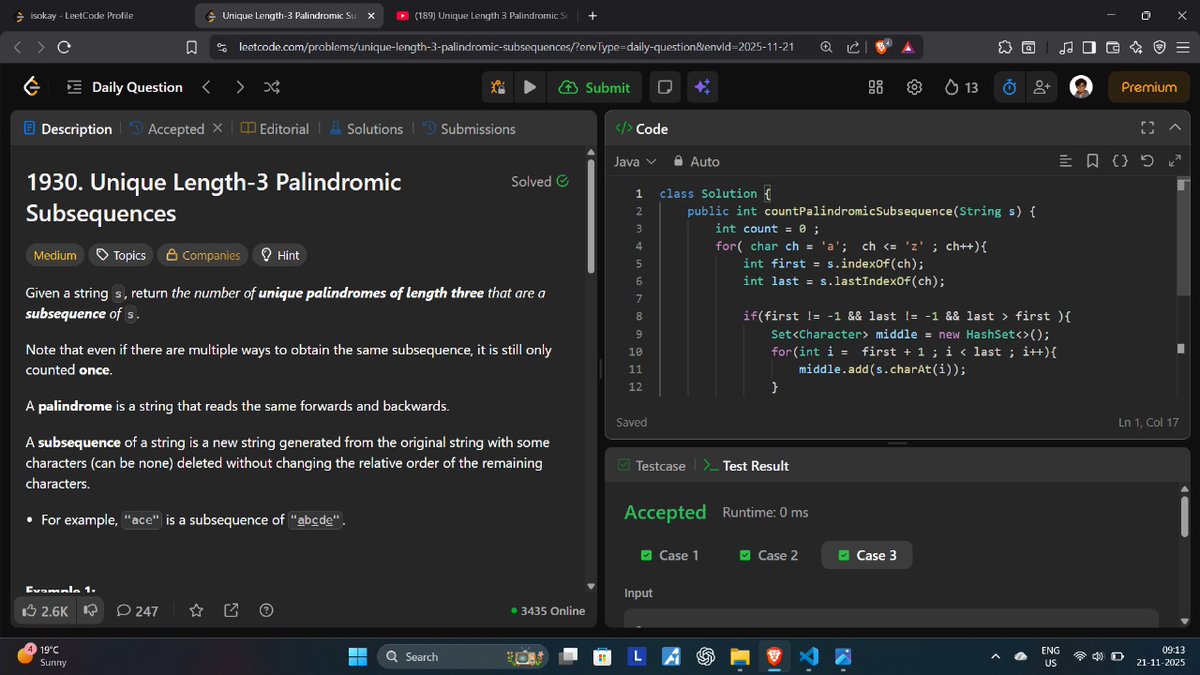The height and width of the screenshot is (675, 1200).
Task: Open the Submissions tab
Action: [469, 129]
